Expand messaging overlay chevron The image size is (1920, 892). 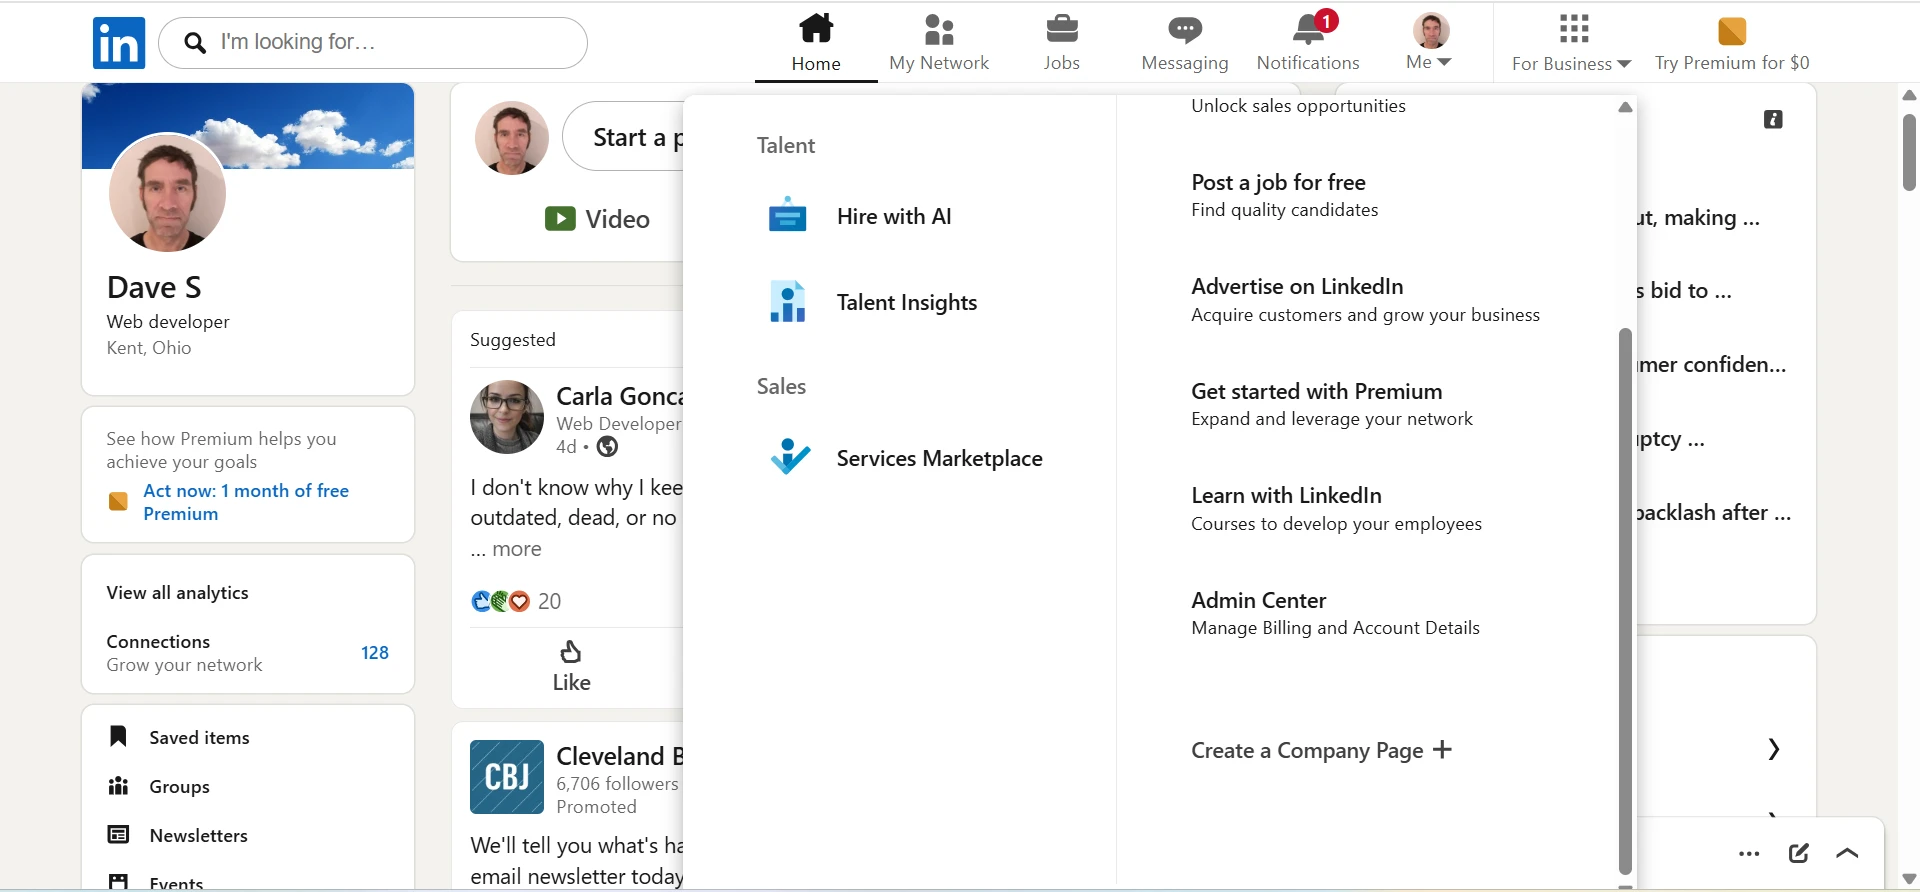tap(1848, 853)
